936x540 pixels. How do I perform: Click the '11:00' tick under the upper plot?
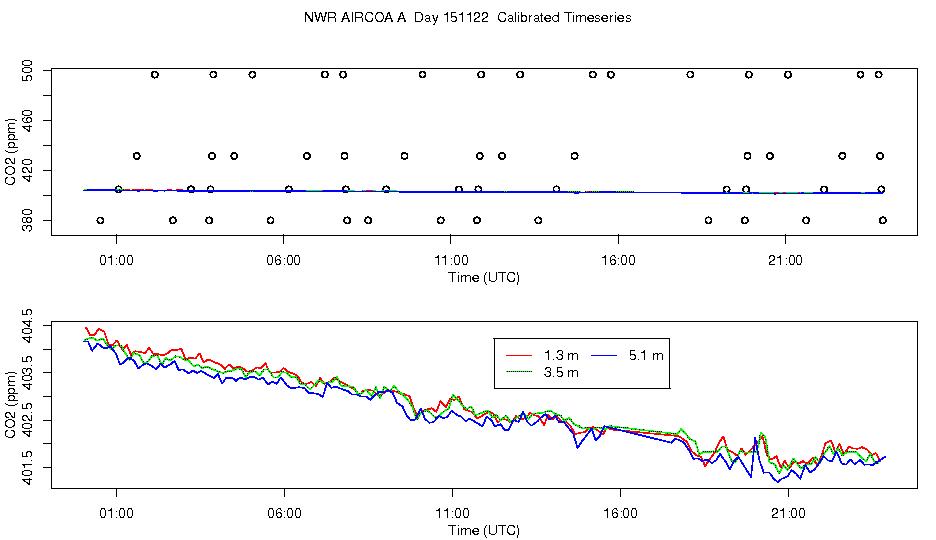(x=451, y=260)
